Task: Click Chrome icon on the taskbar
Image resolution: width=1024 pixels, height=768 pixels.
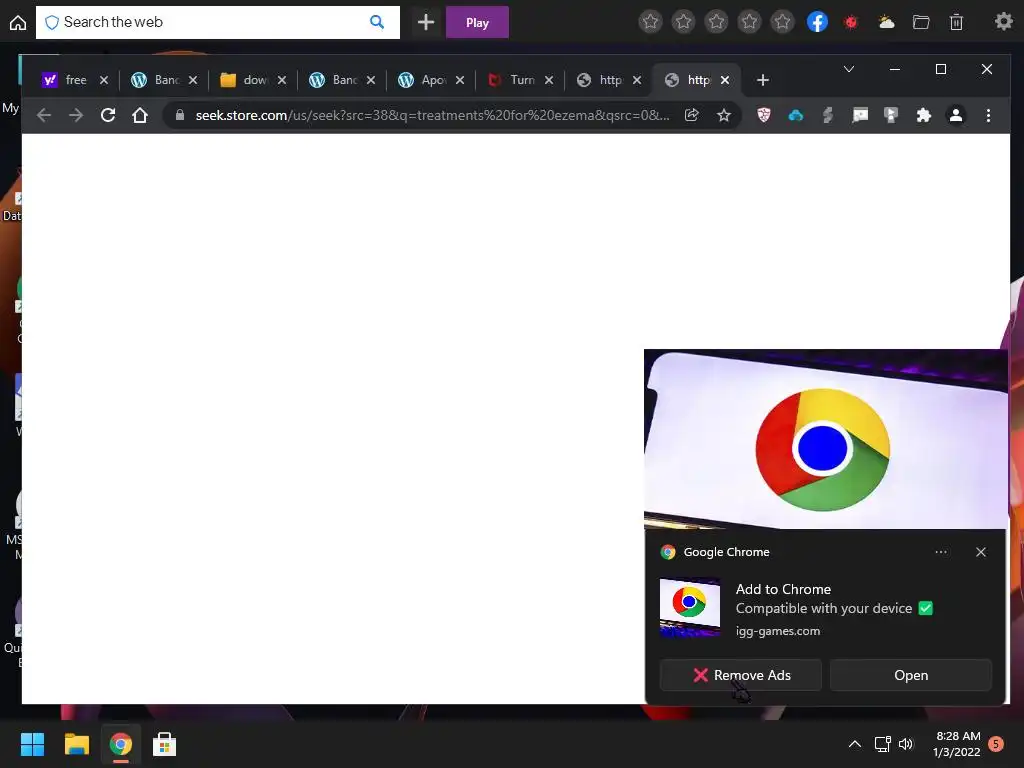Action: (x=120, y=744)
